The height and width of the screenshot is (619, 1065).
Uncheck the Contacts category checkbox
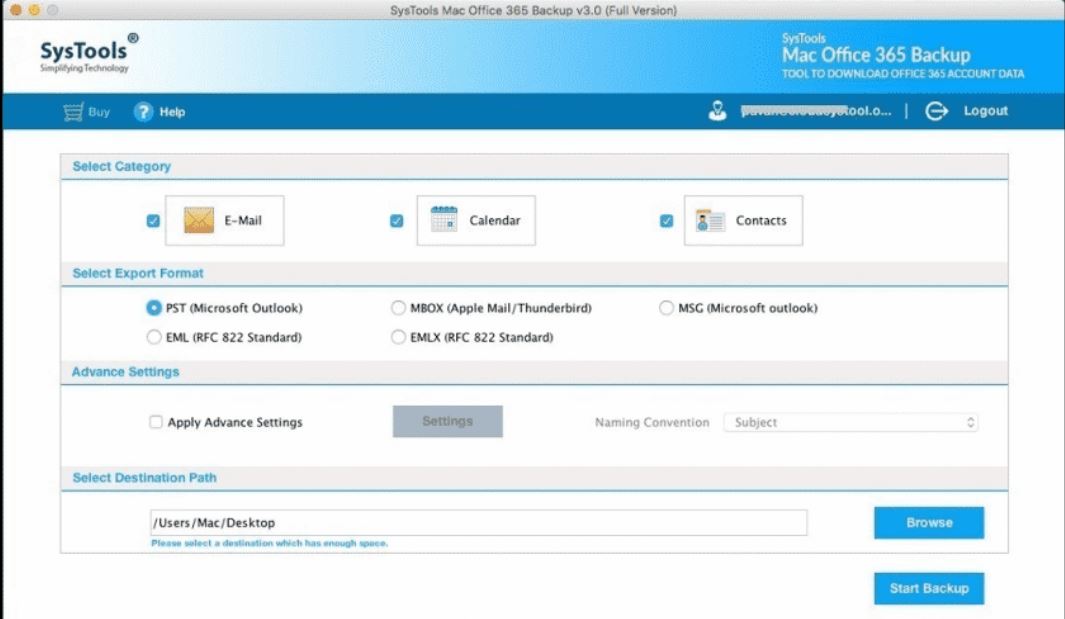666,221
